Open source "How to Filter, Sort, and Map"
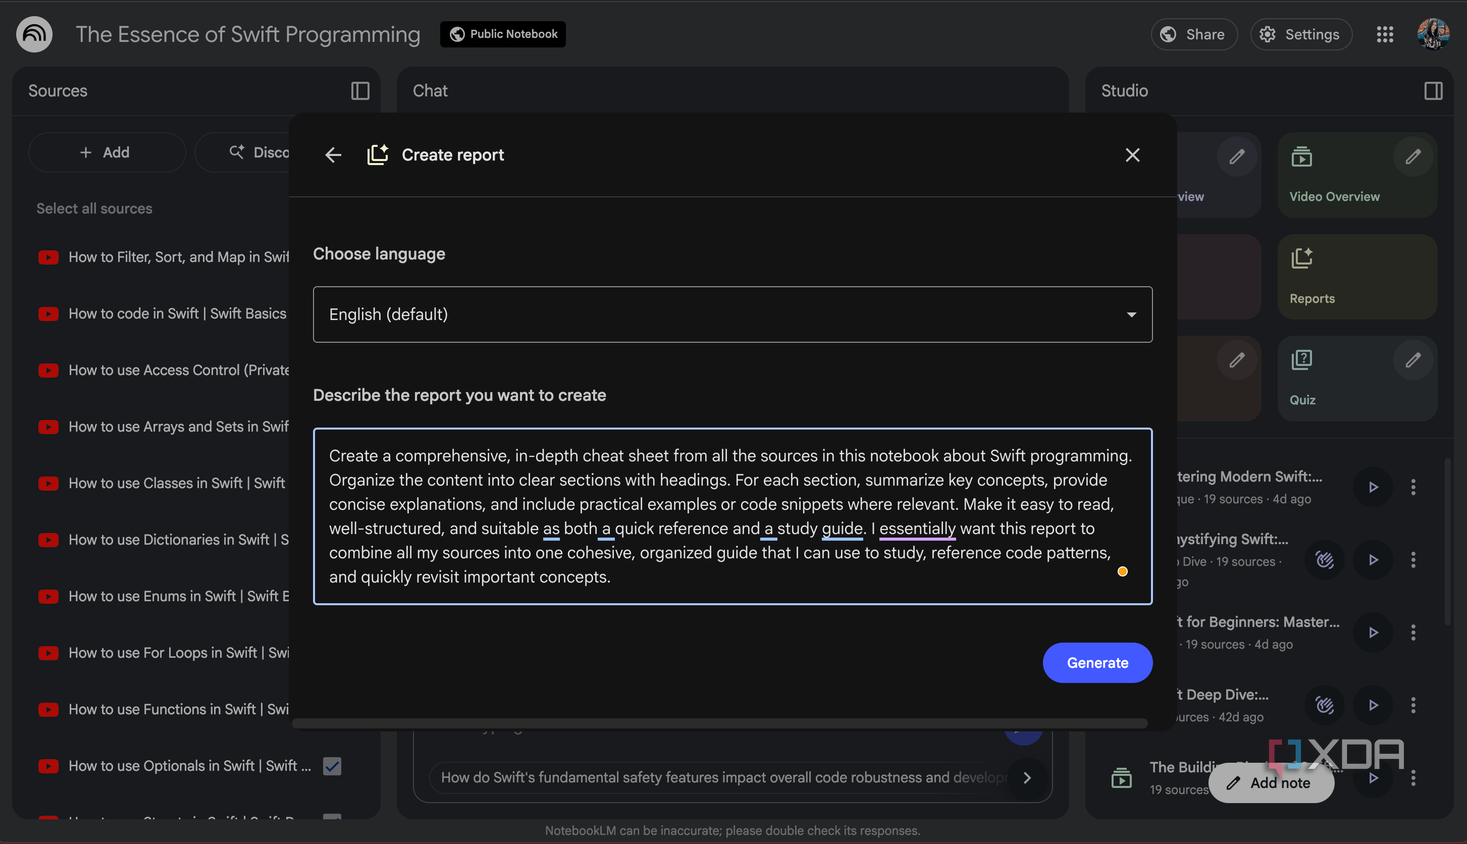This screenshot has width=1467, height=844. click(179, 257)
